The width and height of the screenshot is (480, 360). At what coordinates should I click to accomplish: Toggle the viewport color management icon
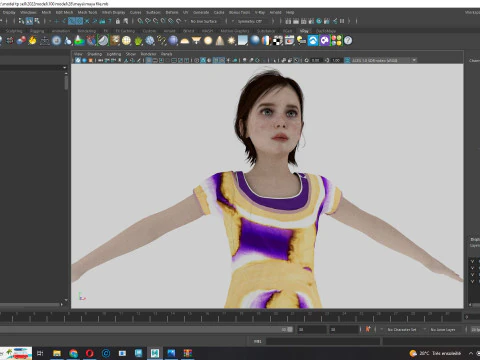347,60
